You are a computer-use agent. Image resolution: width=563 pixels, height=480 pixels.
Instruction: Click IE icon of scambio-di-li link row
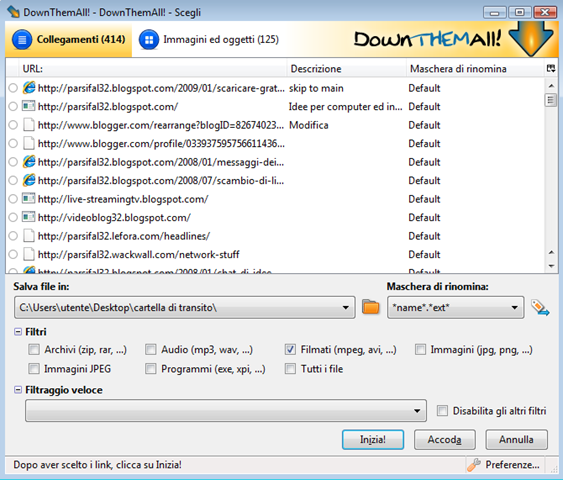click(x=29, y=180)
